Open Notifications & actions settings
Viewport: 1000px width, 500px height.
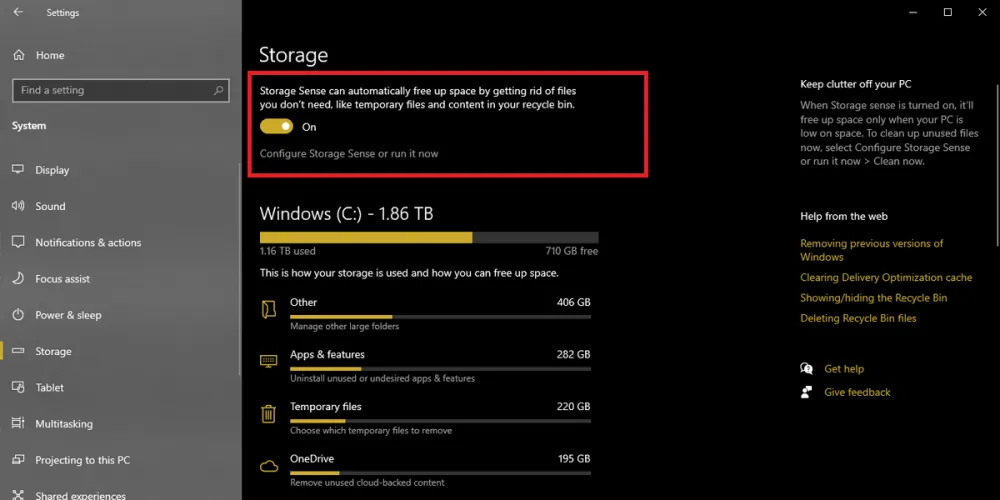click(88, 243)
